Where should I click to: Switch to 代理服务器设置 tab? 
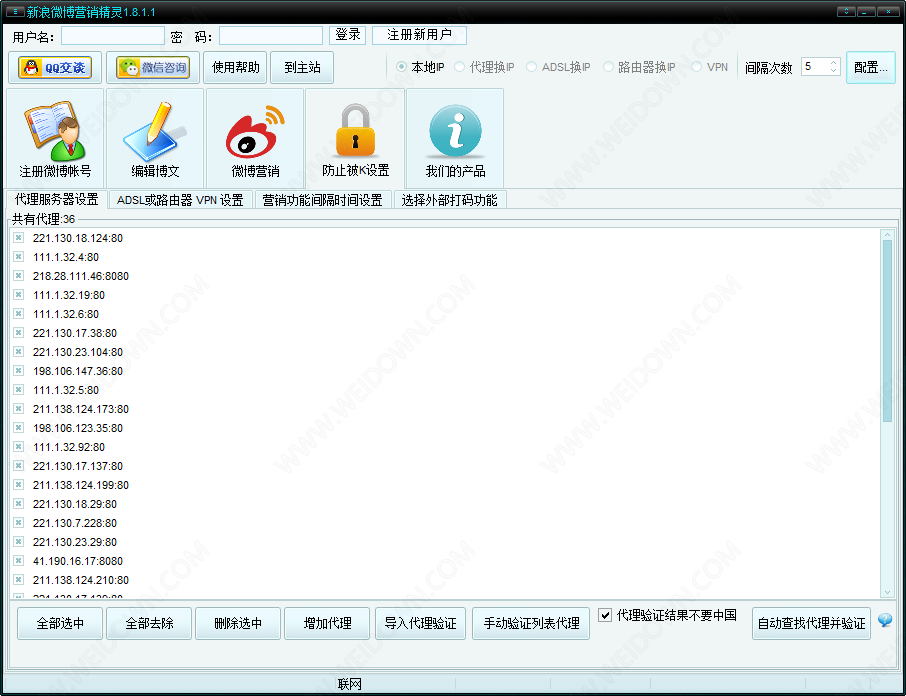coord(57,199)
